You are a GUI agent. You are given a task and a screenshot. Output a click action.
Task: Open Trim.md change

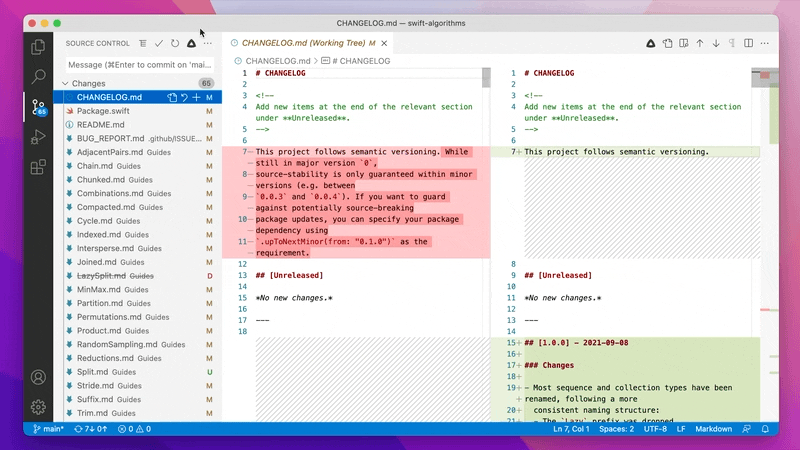pos(138,413)
